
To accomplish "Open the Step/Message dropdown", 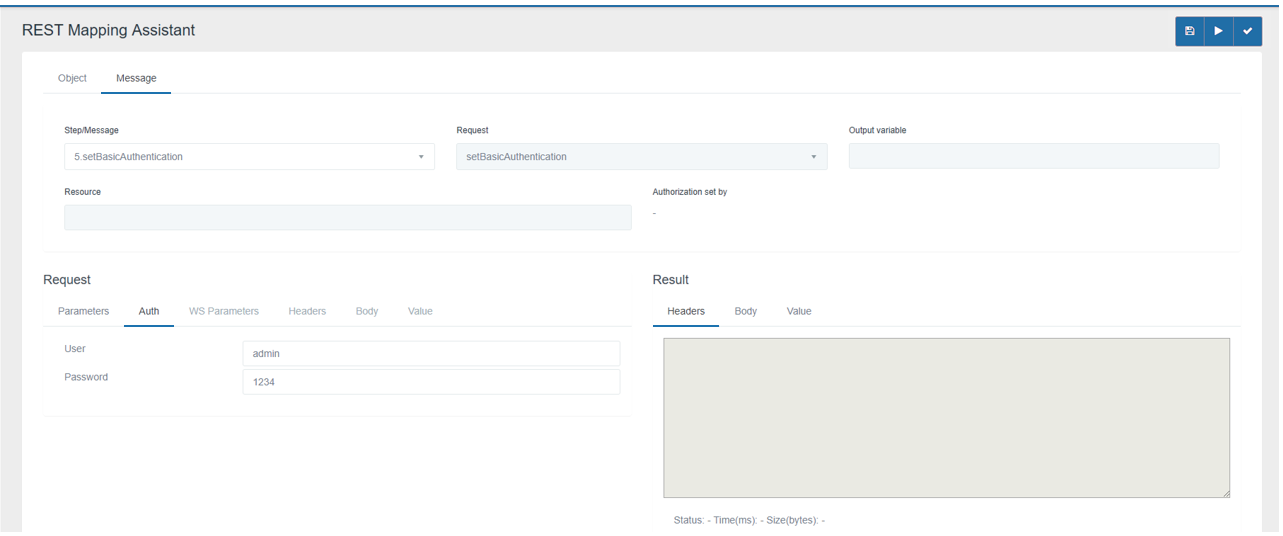I will [249, 157].
